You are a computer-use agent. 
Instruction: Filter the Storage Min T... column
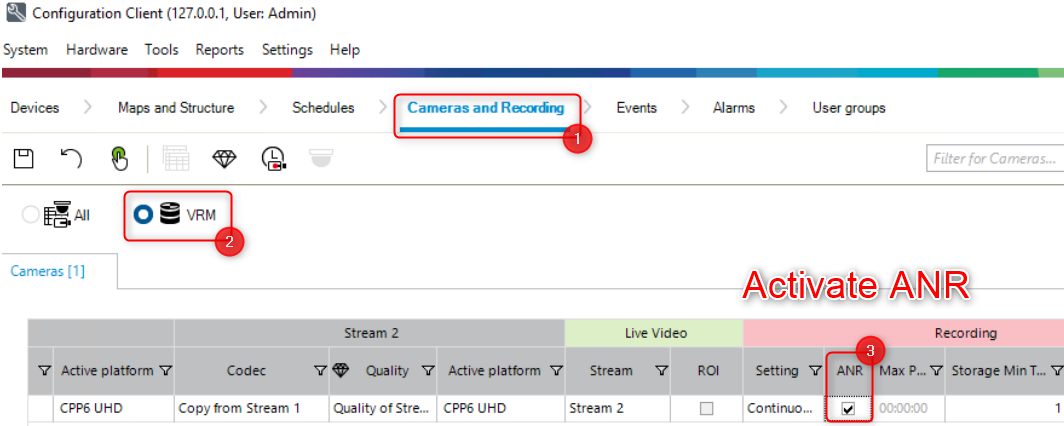click(1056, 371)
